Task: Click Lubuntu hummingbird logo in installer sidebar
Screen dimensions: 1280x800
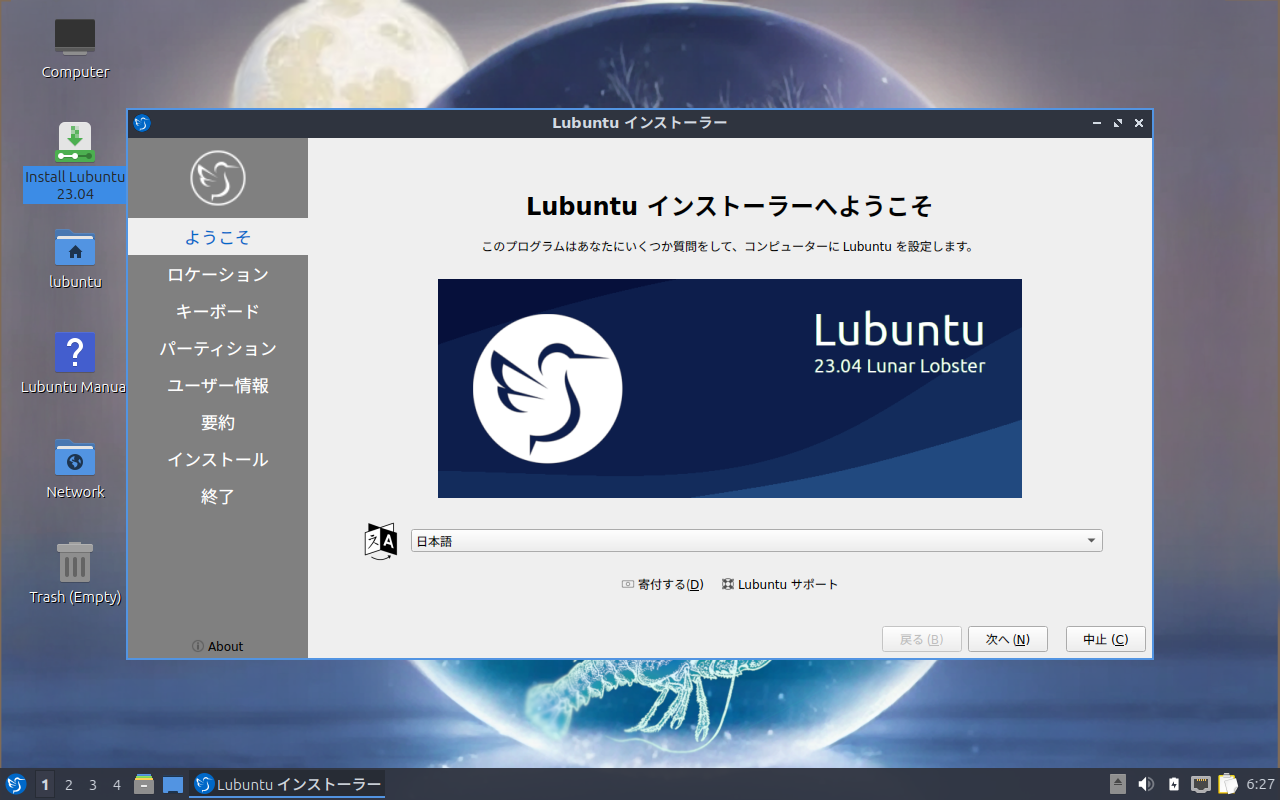Action: tap(218, 178)
